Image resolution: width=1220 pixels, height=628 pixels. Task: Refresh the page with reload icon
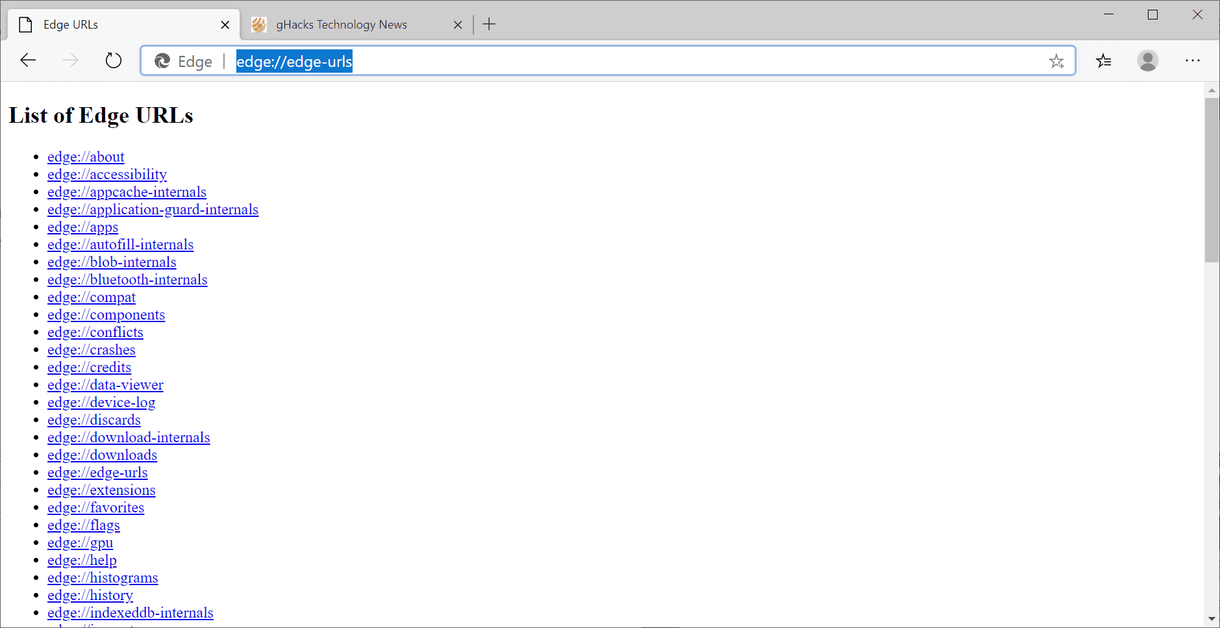[x=113, y=61]
